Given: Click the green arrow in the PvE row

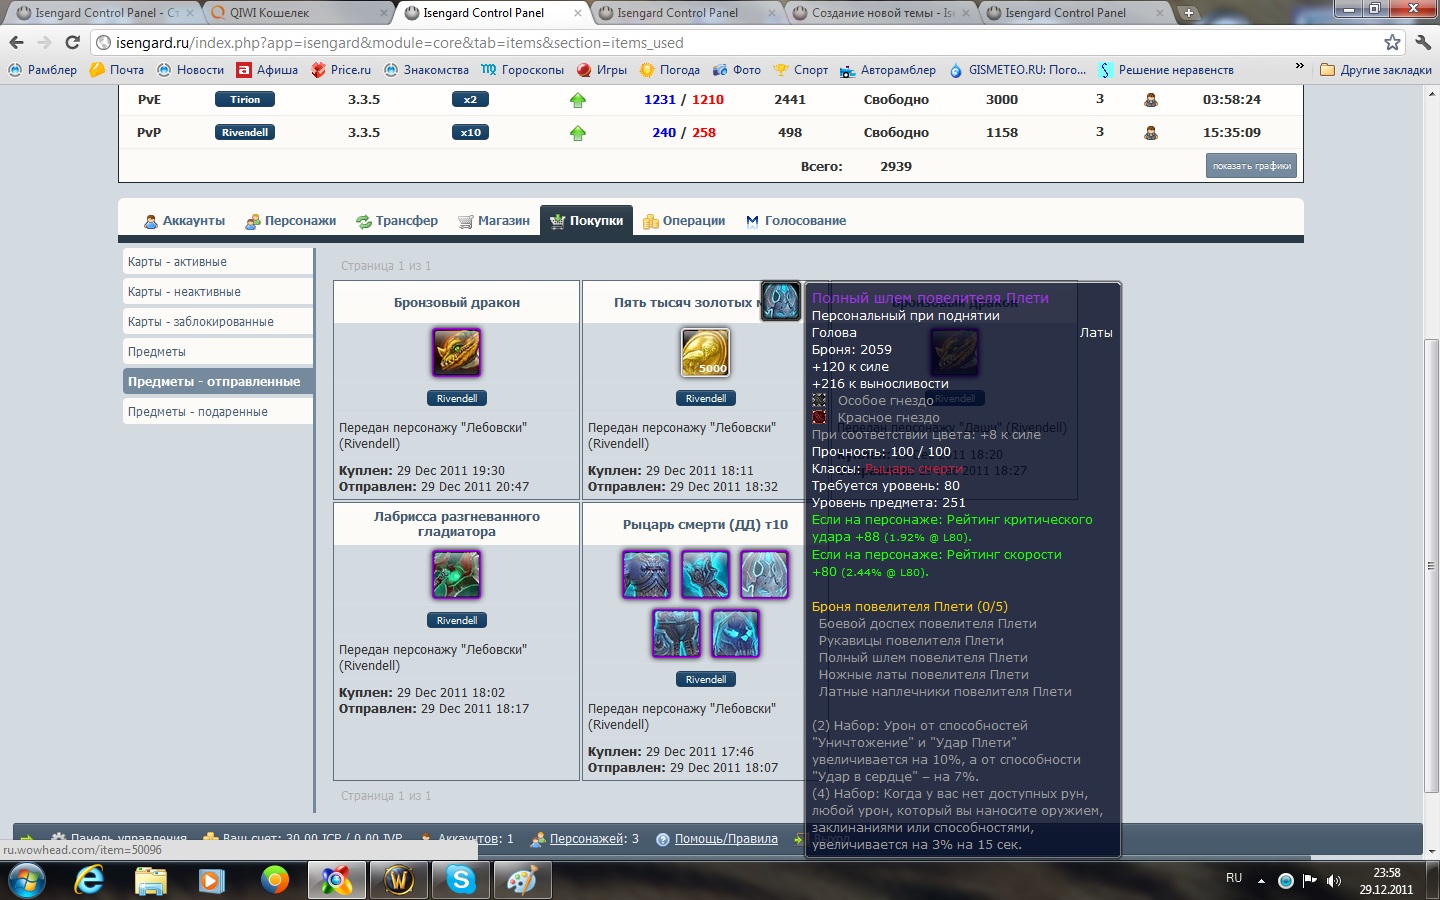Looking at the screenshot, I should (578, 100).
